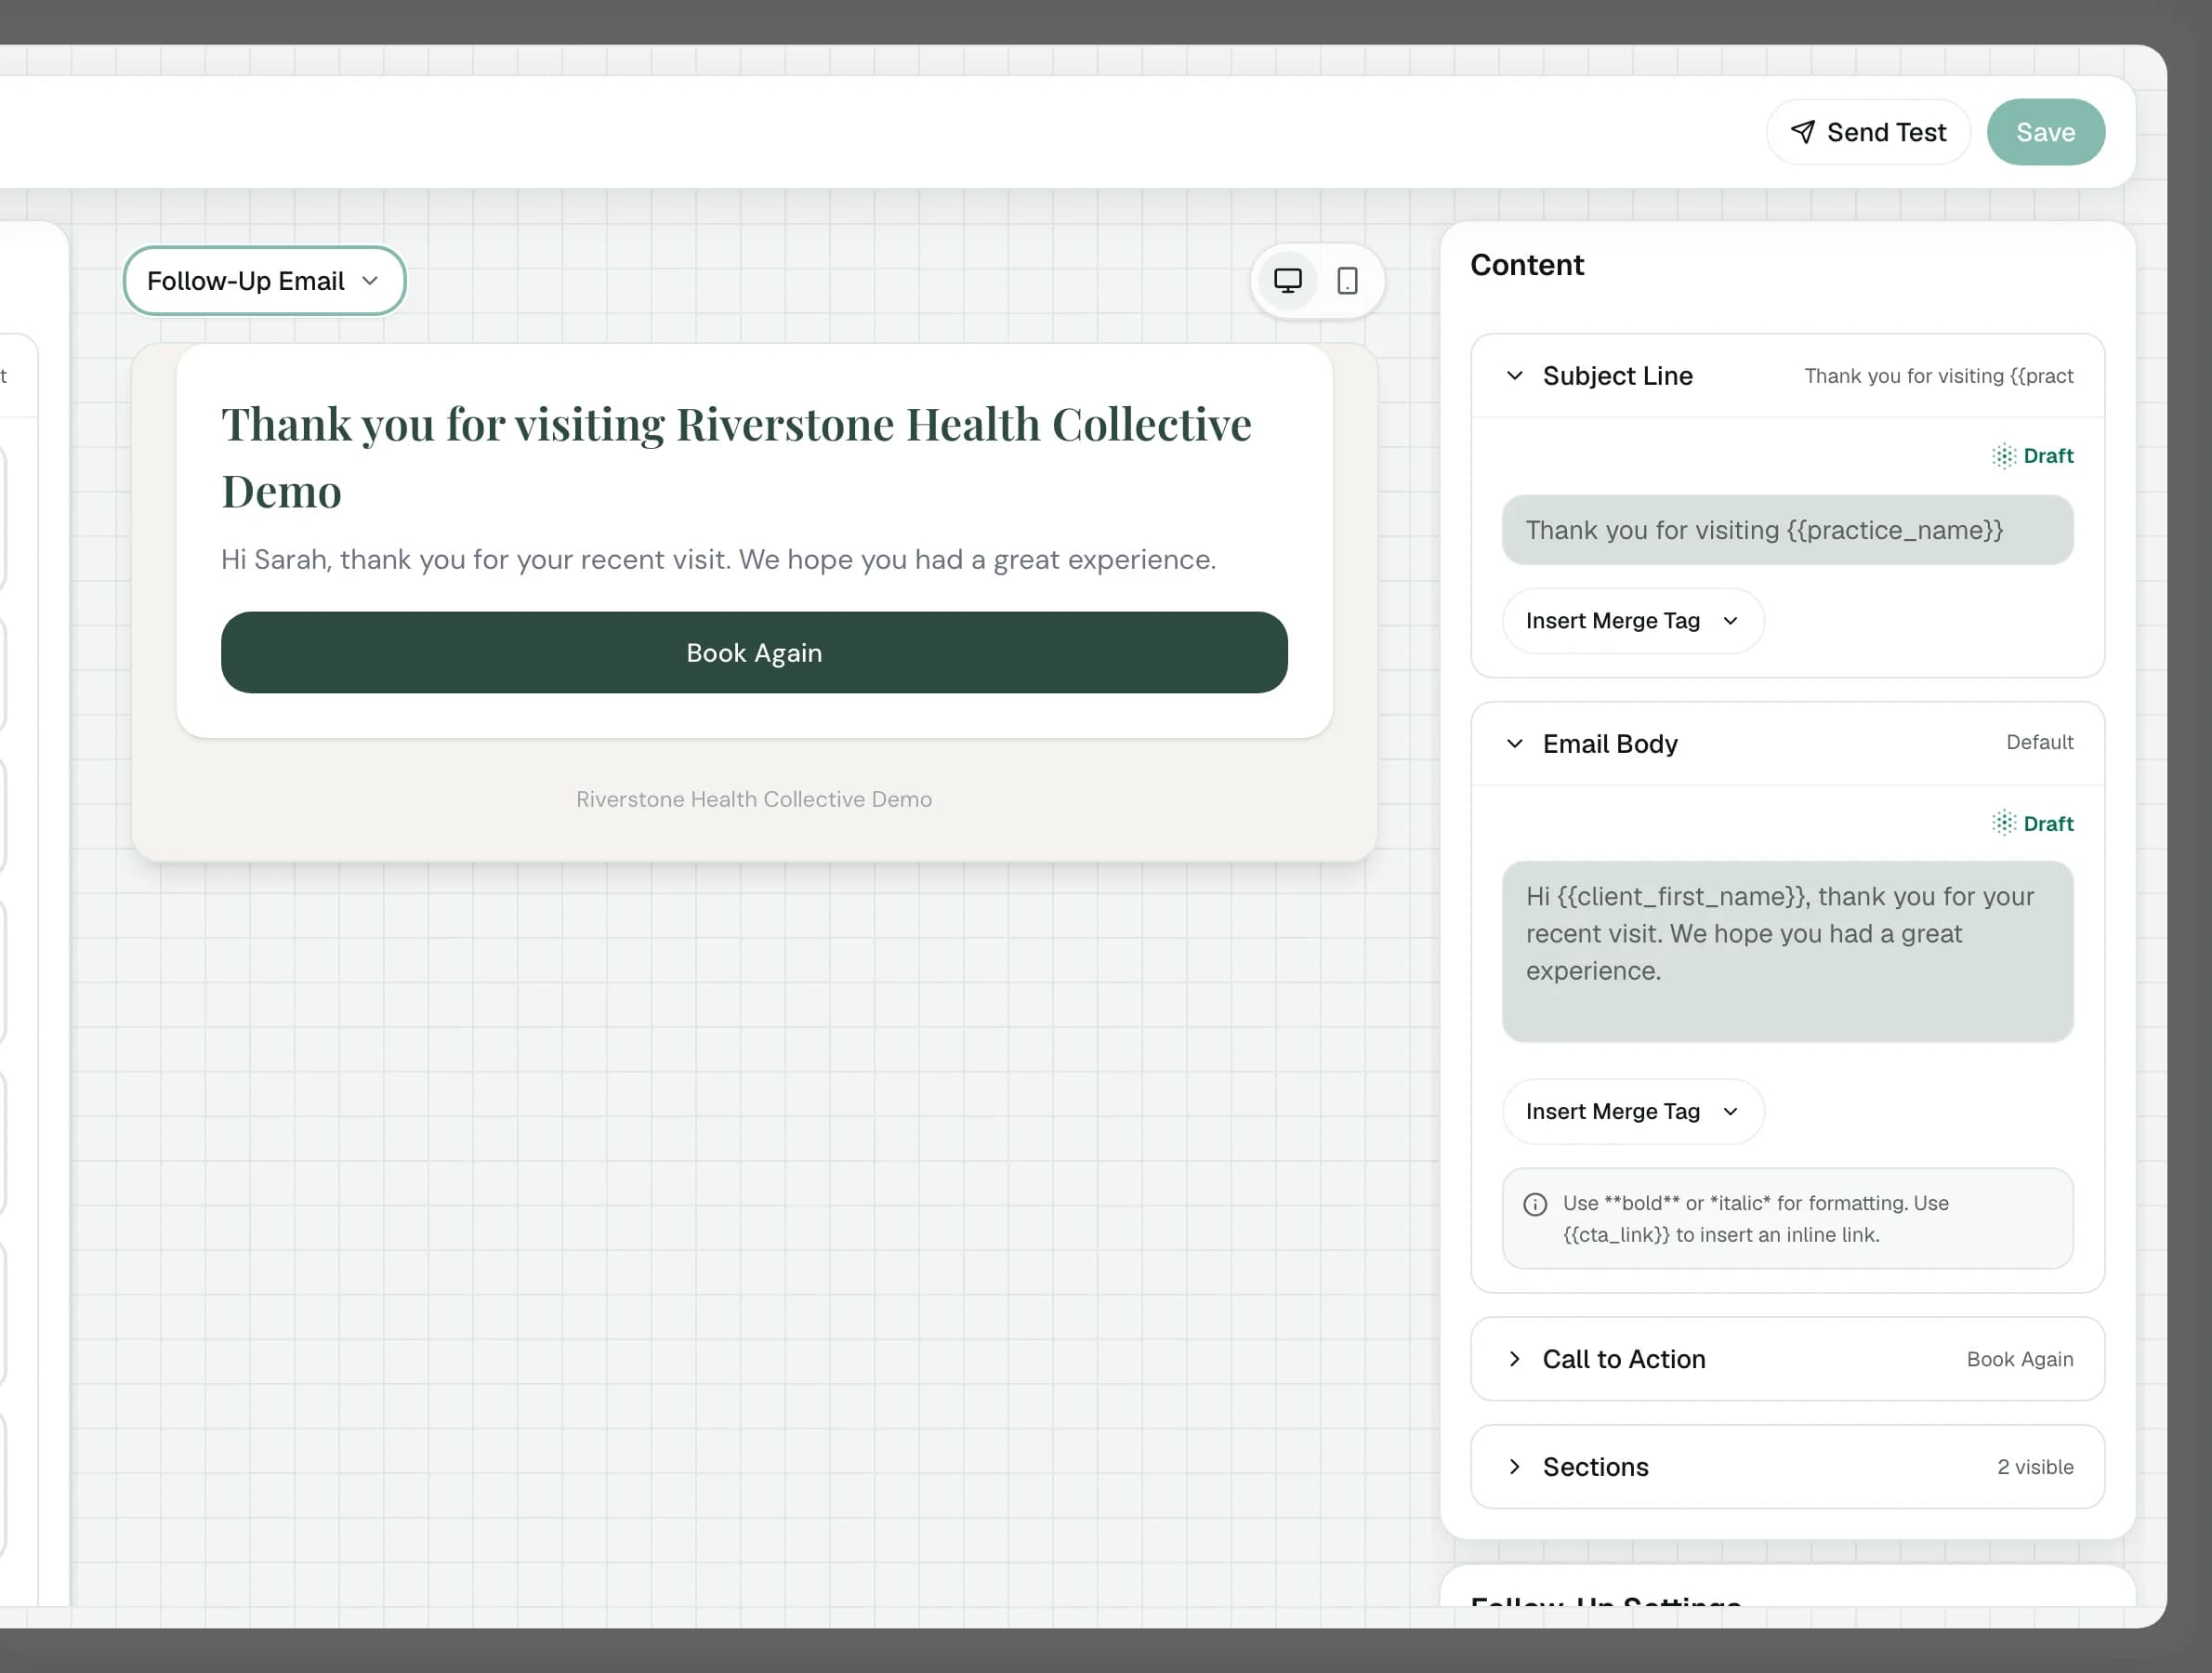Image resolution: width=2212 pixels, height=1673 pixels.
Task: Click the 'Hi Sarah' preview paragraph
Action: [718, 560]
